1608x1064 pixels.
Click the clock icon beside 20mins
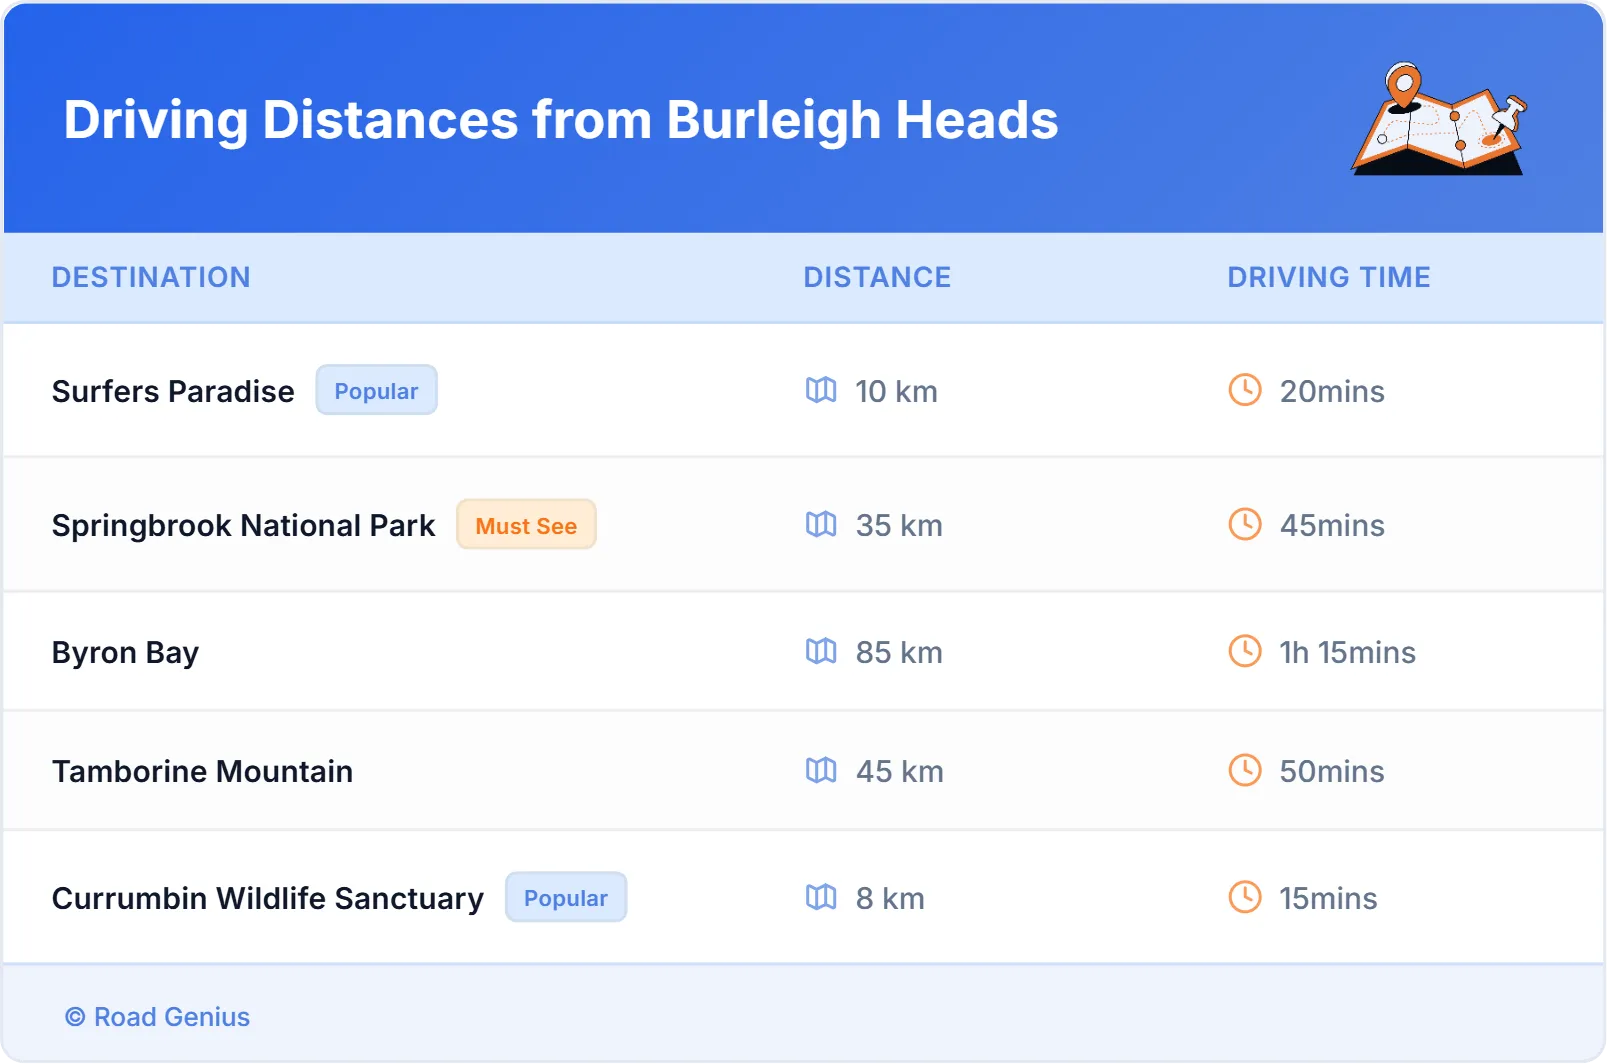click(1245, 390)
